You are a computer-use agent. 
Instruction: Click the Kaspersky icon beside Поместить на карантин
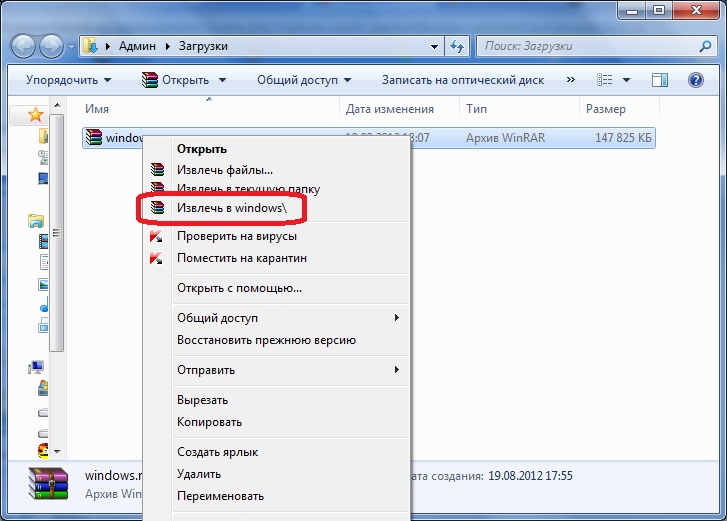click(x=156, y=258)
